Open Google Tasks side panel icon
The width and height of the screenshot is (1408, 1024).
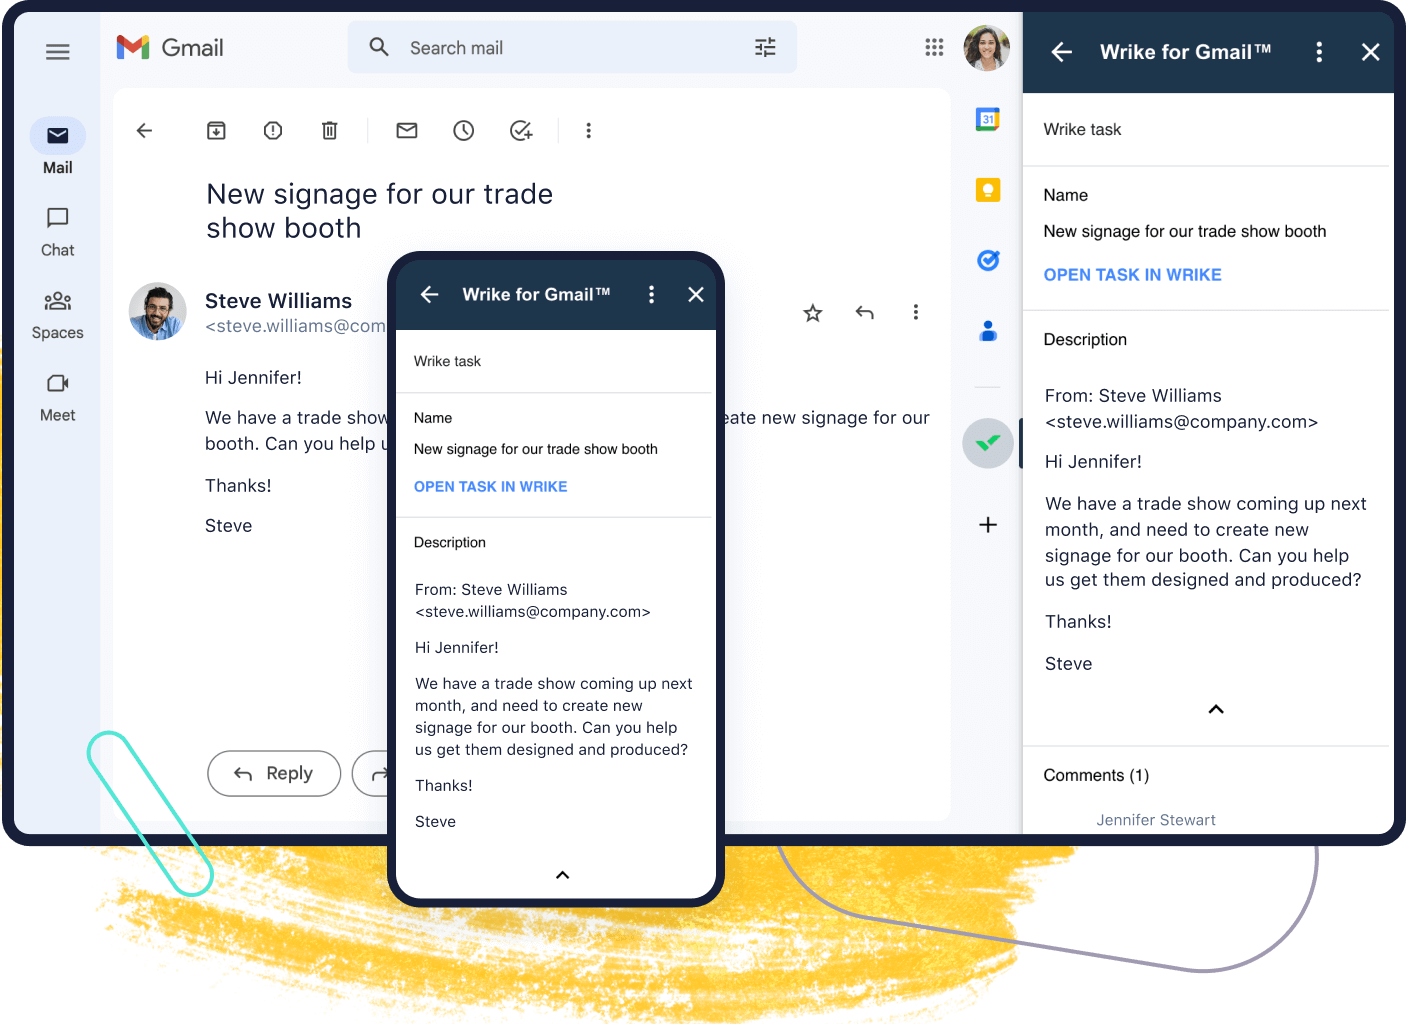[x=988, y=260]
